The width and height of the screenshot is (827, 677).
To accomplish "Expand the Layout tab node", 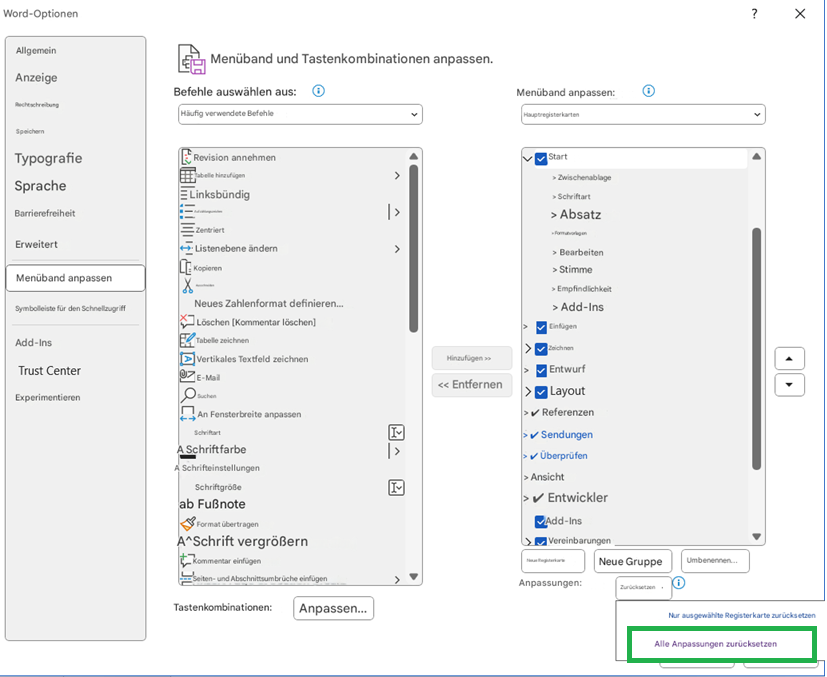I will pyautogui.click(x=528, y=391).
